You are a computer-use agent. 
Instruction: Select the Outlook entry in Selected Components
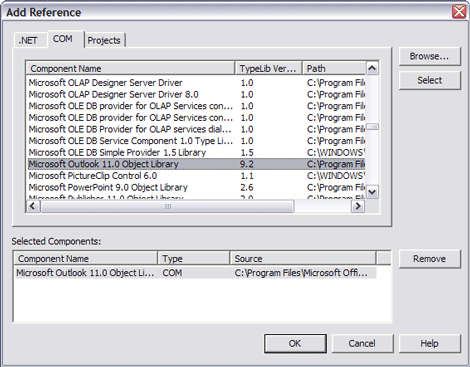[195, 273]
